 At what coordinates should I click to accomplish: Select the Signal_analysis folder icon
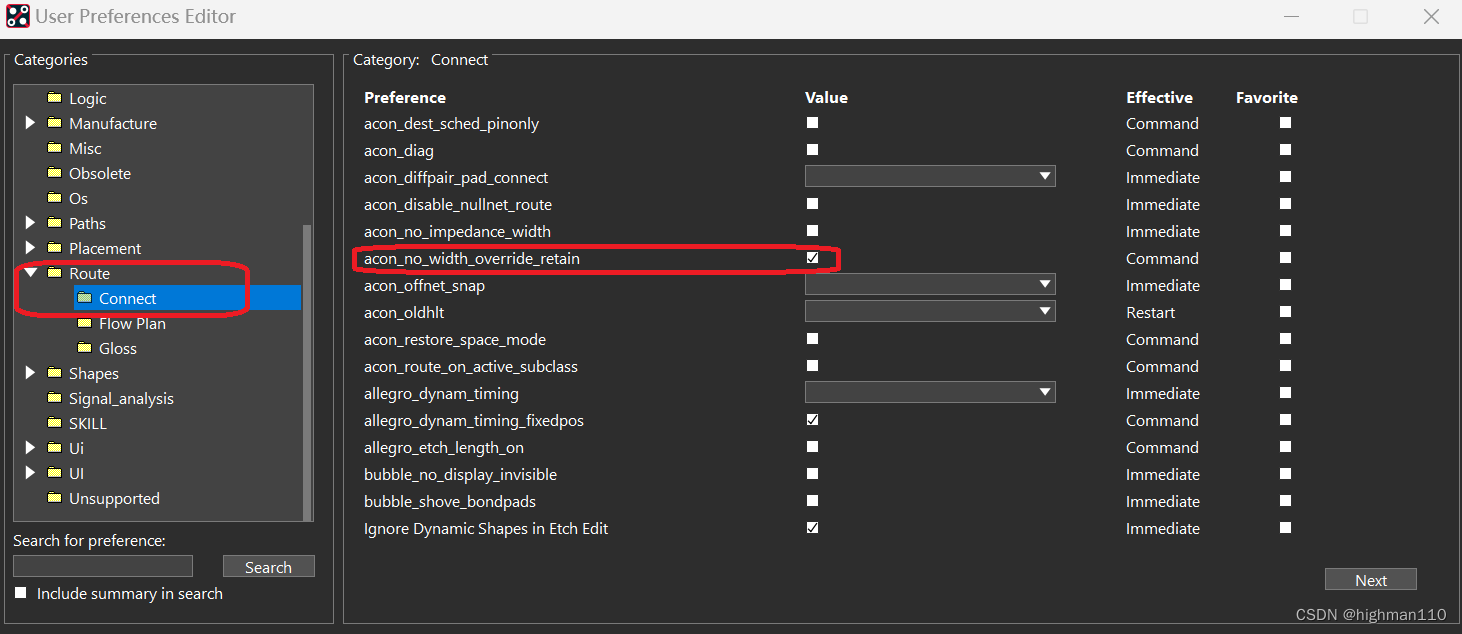point(54,398)
